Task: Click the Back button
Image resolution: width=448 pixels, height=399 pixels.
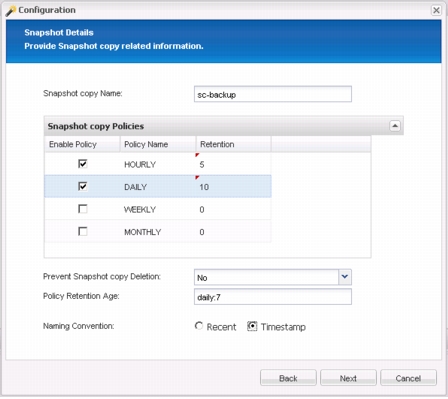Action: coord(288,378)
